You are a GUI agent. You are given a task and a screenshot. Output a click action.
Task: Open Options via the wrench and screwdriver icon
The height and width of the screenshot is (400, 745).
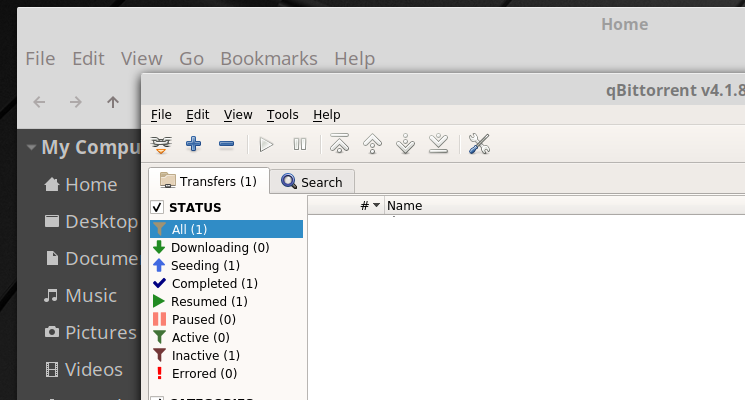click(479, 144)
